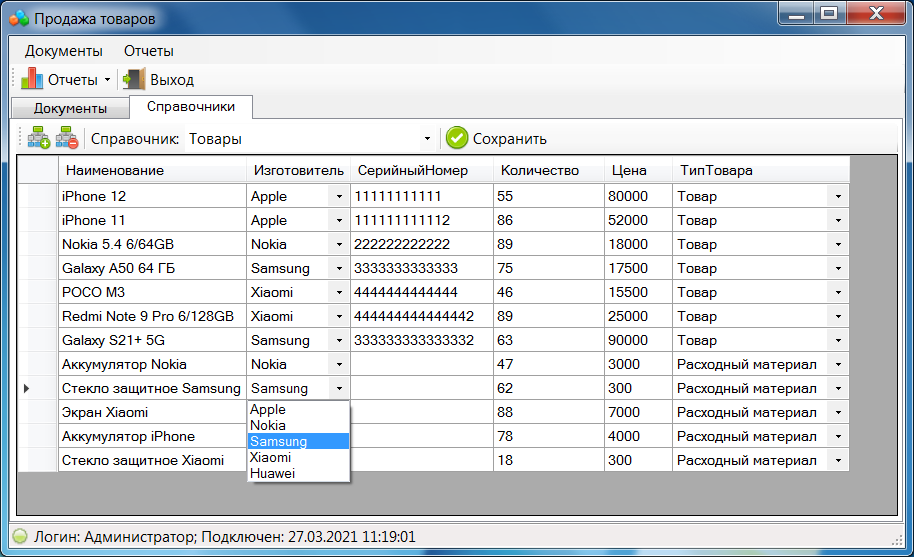
Task: Click the green Save checkmark icon
Action: pyautogui.click(x=457, y=138)
